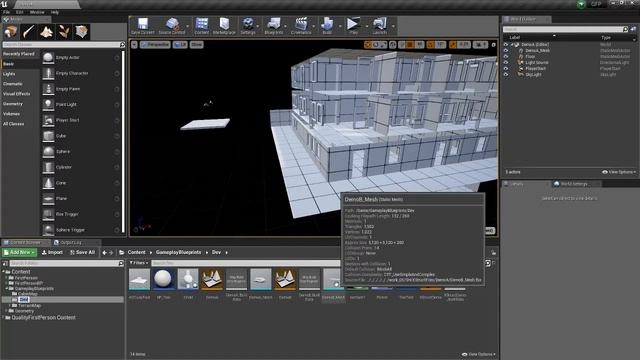Click the Empty Character icon in Place panel
Viewport: 640px width, 360px height.
tap(48, 73)
